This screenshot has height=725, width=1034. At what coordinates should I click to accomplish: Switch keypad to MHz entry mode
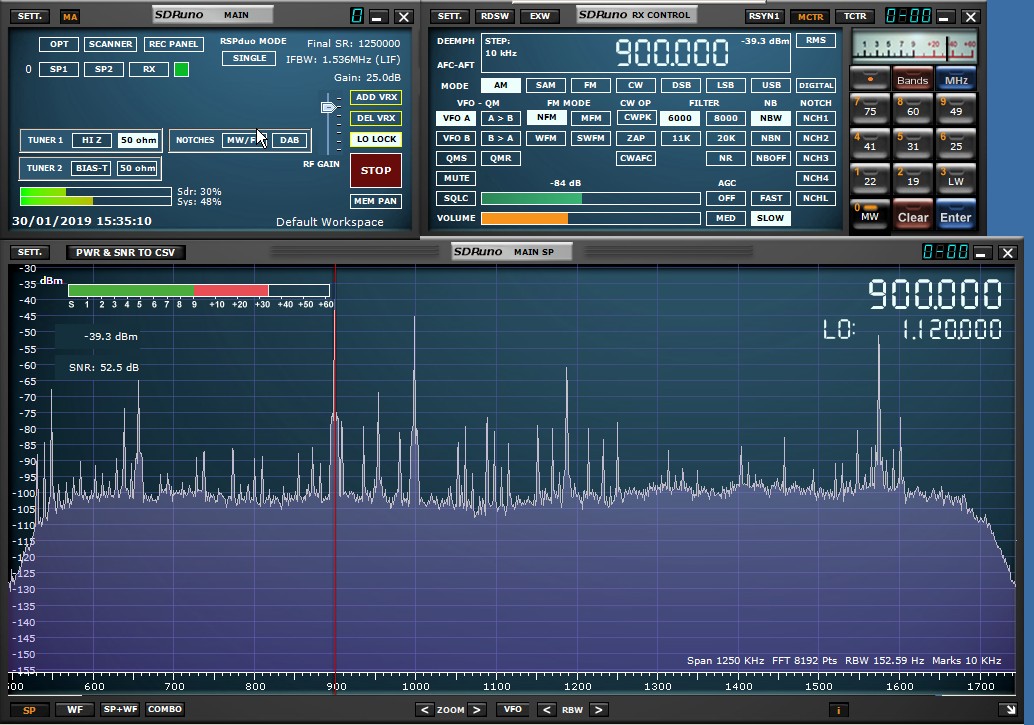click(x=956, y=79)
